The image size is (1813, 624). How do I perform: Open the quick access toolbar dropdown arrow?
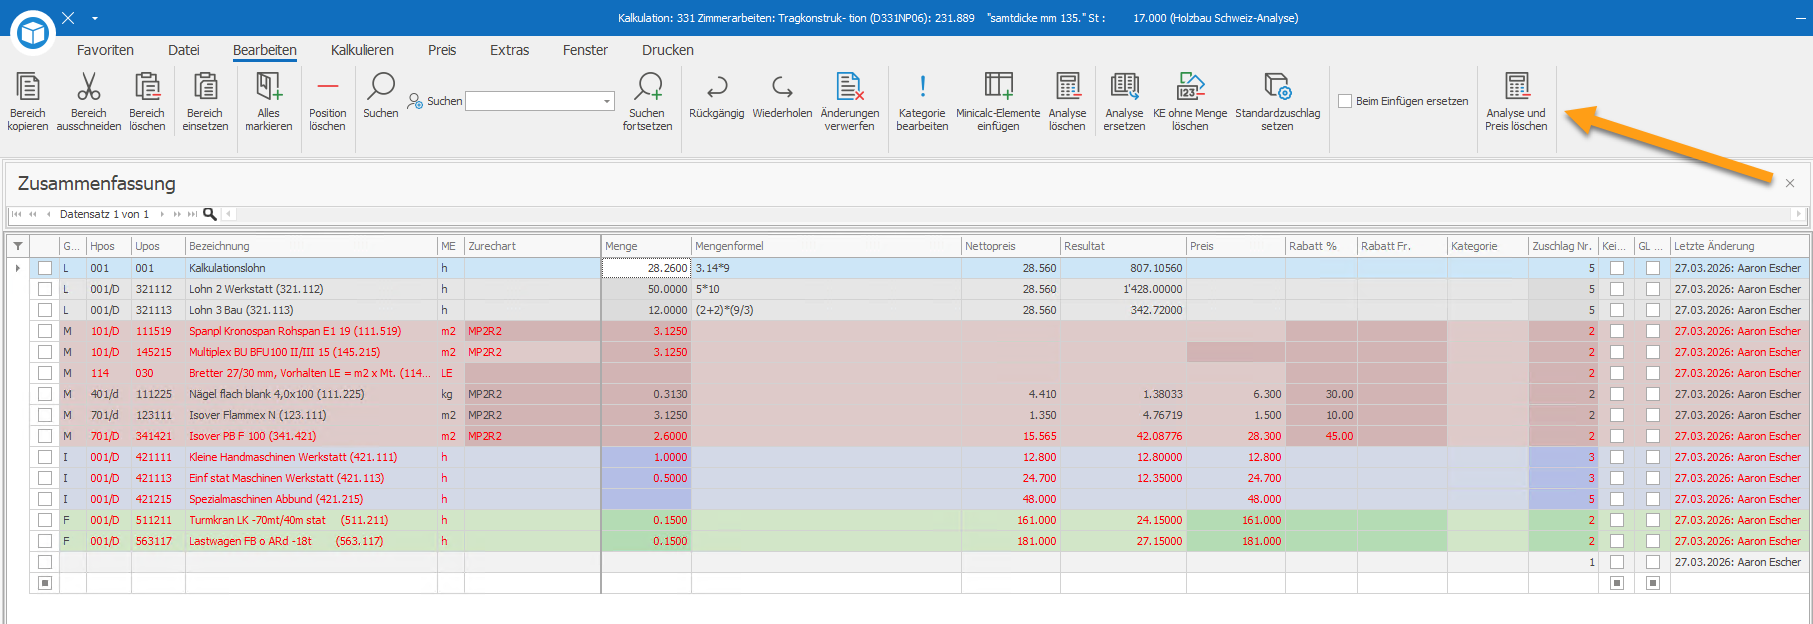coord(95,18)
